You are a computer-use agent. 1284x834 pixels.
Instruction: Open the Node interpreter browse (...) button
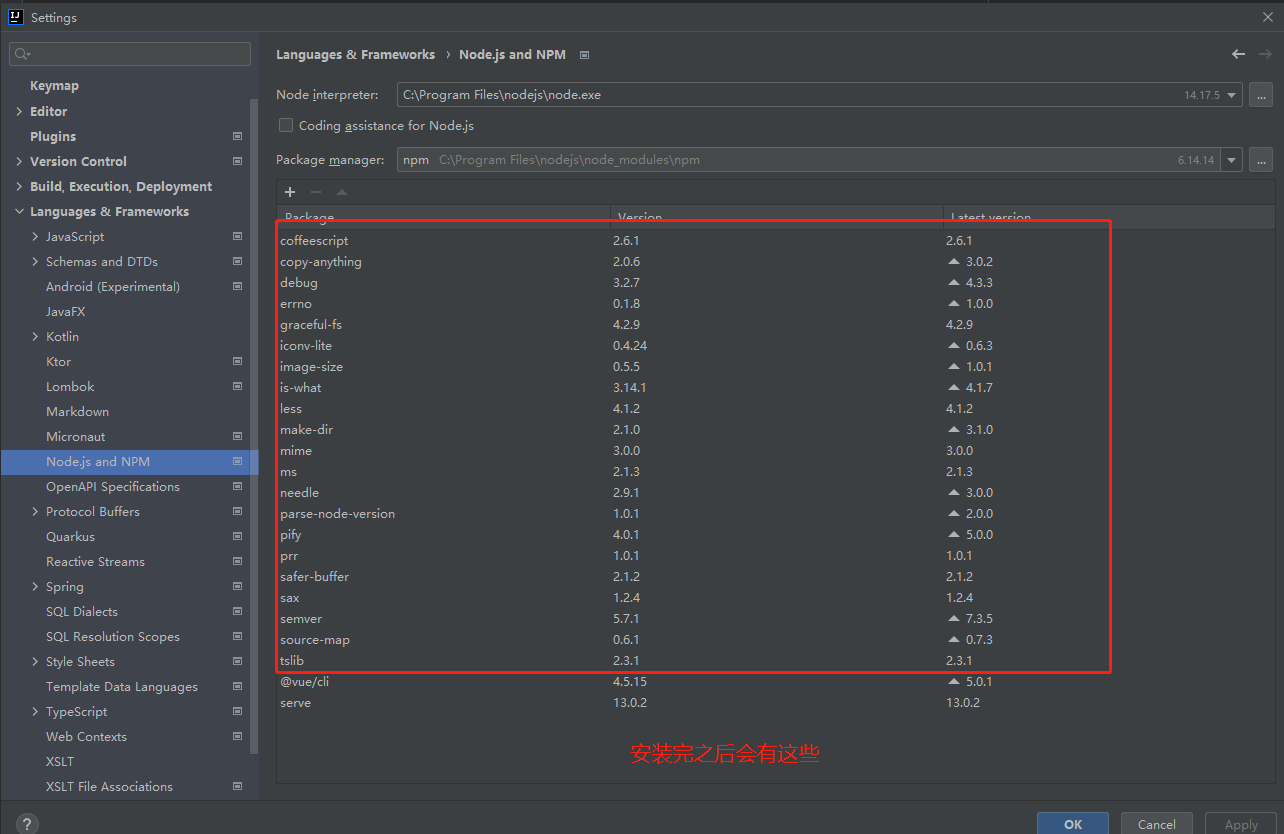click(1261, 94)
